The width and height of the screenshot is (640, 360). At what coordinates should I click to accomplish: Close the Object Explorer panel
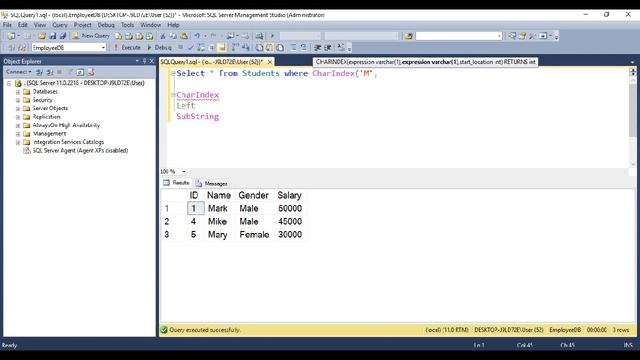pos(151,61)
